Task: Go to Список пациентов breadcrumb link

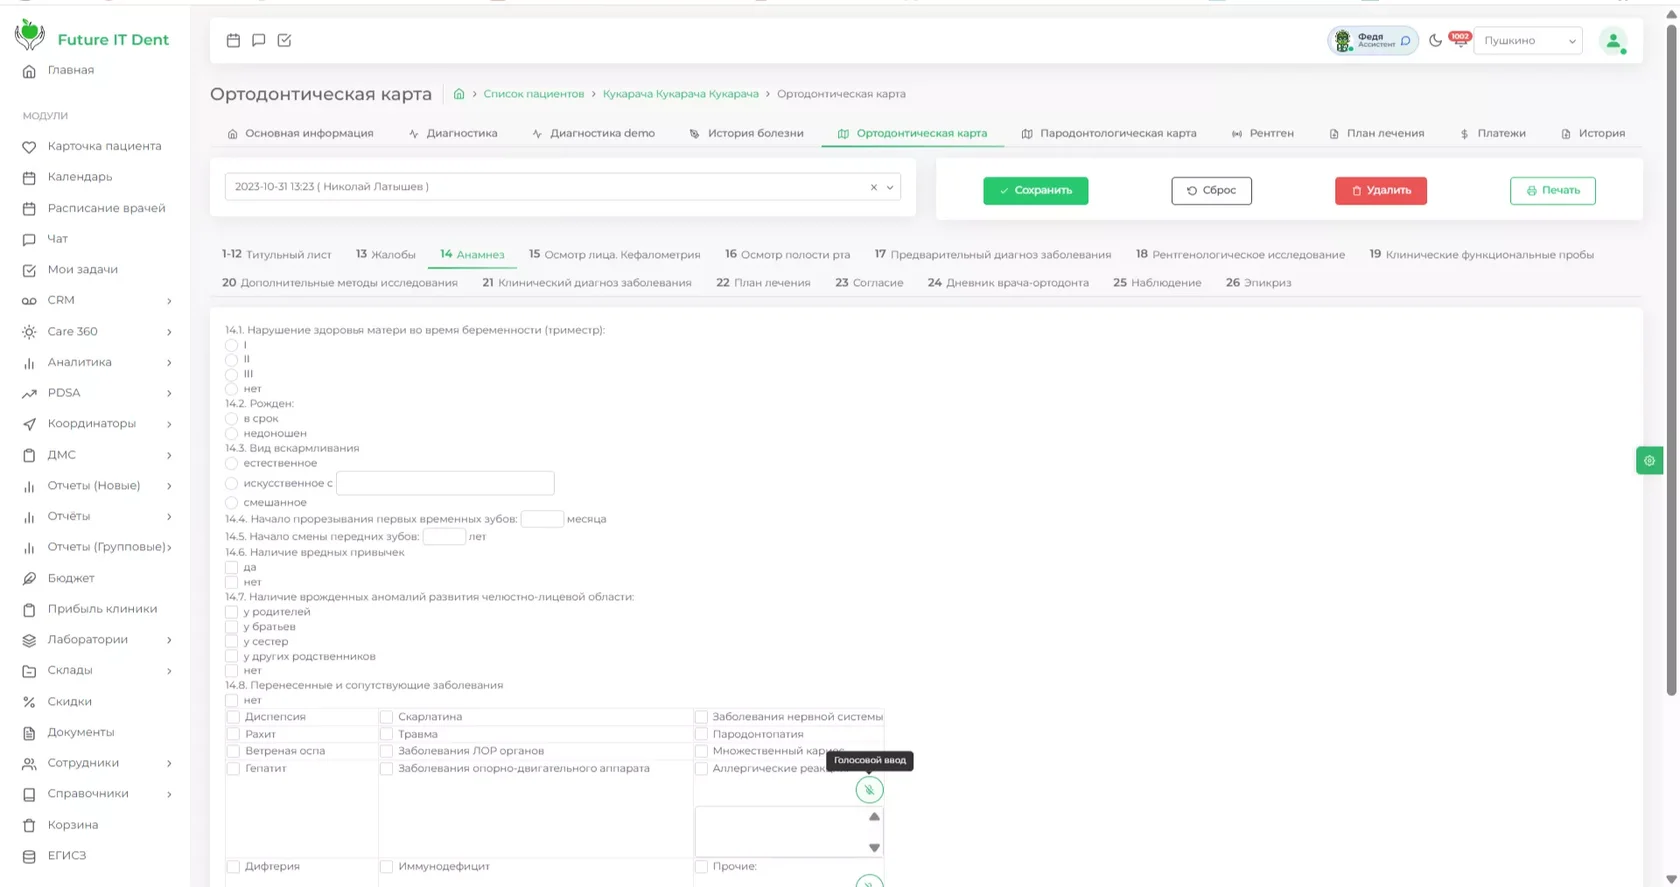Action: click(x=534, y=94)
